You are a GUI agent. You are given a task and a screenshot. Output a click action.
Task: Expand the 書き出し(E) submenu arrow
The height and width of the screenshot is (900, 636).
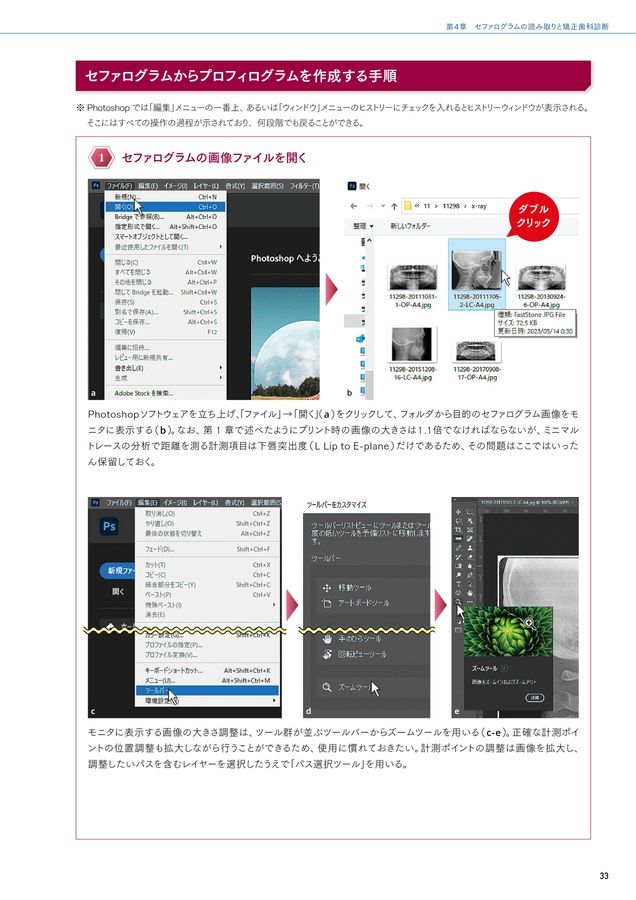(x=220, y=367)
